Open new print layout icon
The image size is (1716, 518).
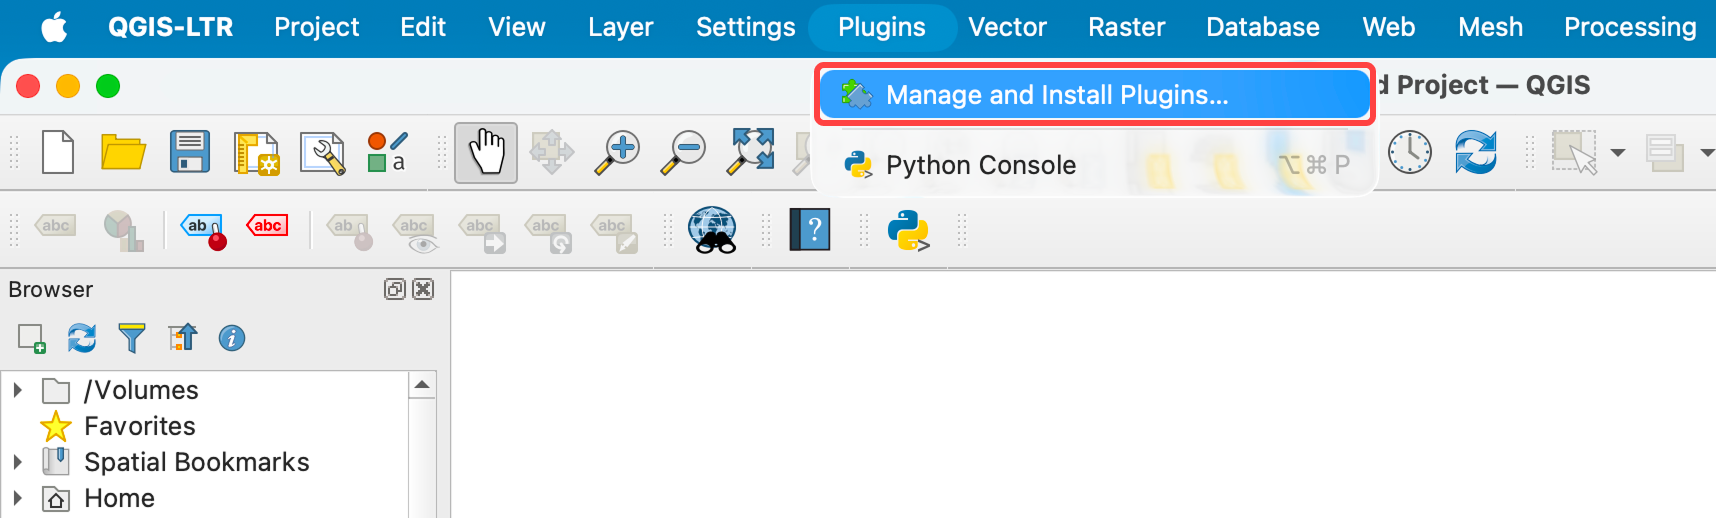(256, 153)
